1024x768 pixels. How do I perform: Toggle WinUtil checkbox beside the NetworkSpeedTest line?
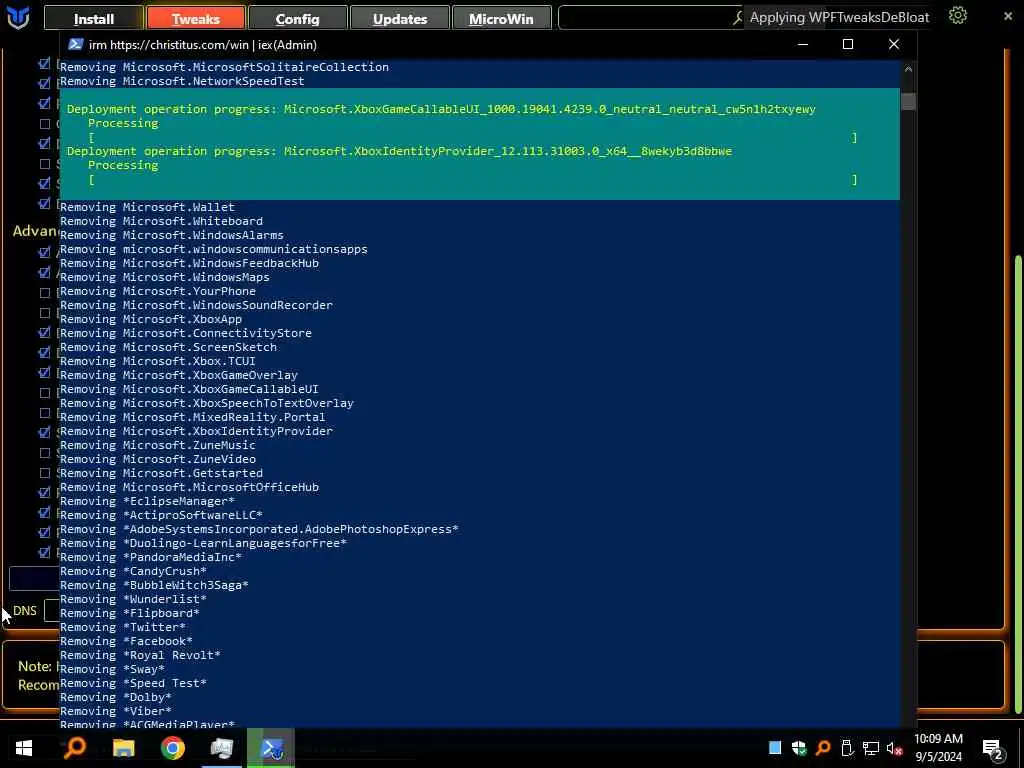pos(44,83)
